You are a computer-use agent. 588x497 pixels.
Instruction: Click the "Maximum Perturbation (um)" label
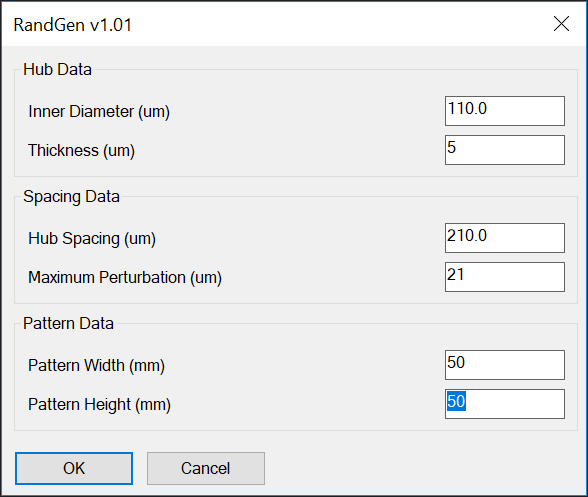pos(125,278)
